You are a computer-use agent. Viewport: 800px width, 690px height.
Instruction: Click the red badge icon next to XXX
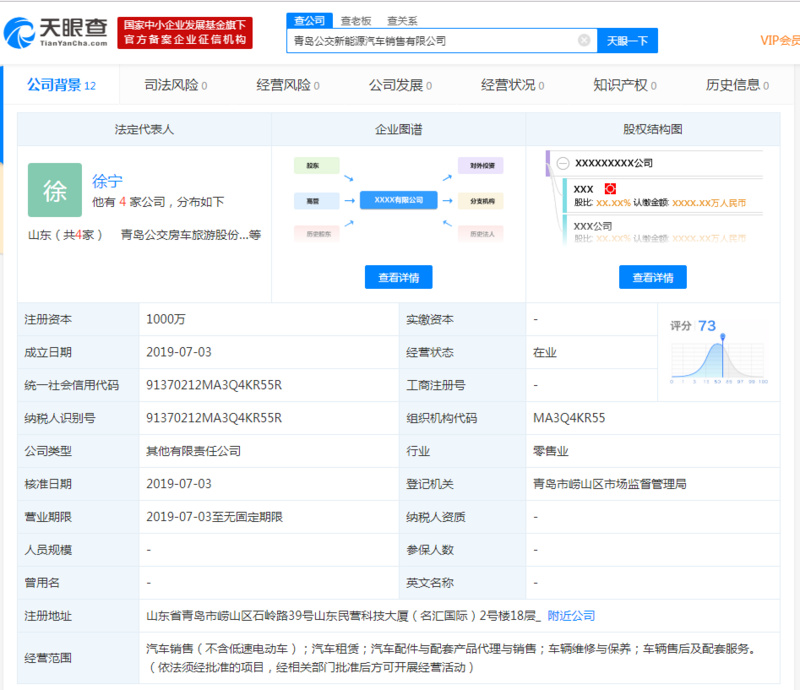point(610,189)
